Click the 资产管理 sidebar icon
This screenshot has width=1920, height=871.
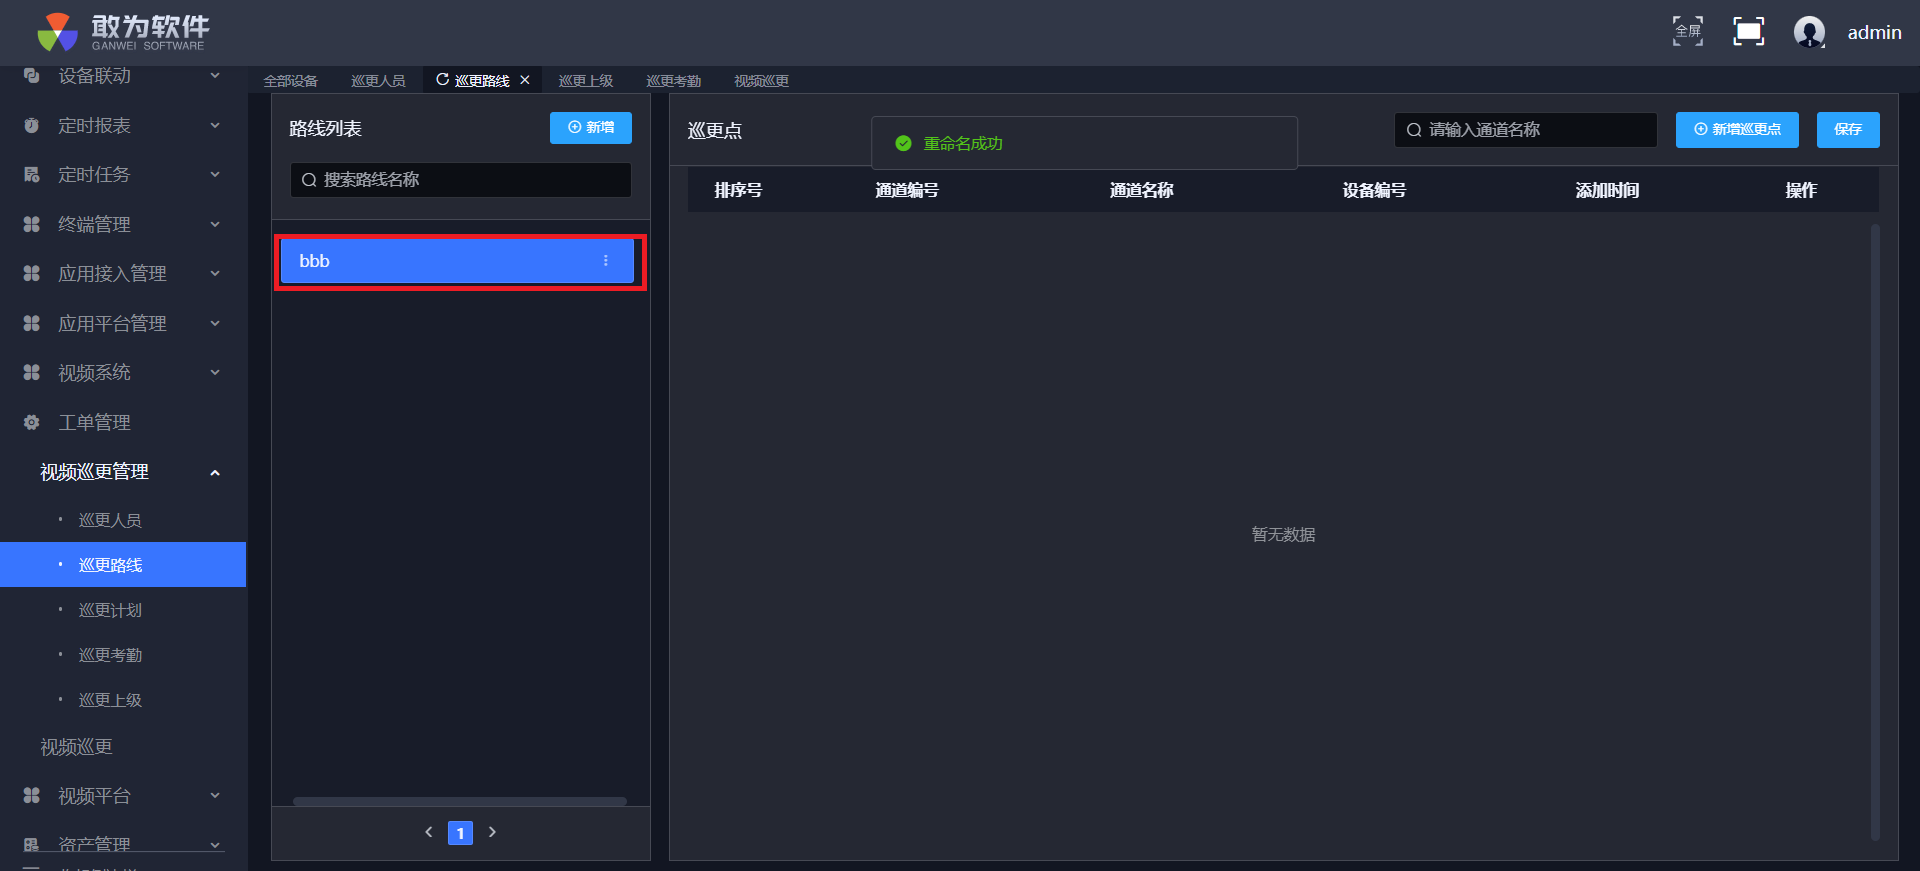pos(32,844)
